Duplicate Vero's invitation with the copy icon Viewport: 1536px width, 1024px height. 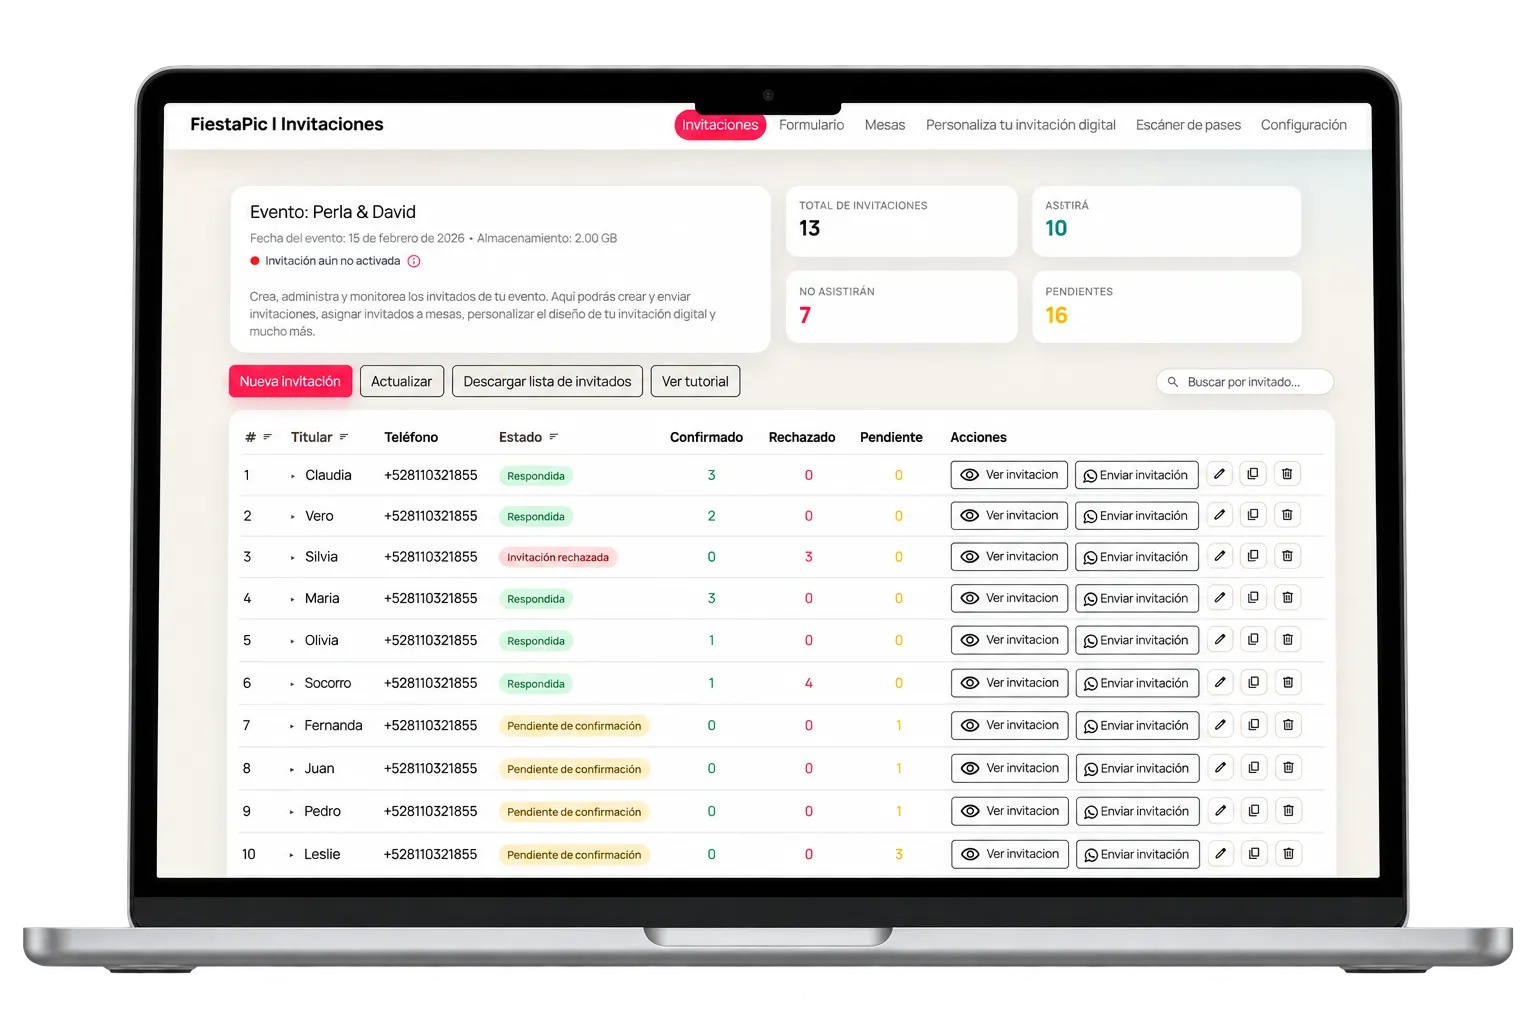1253,515
